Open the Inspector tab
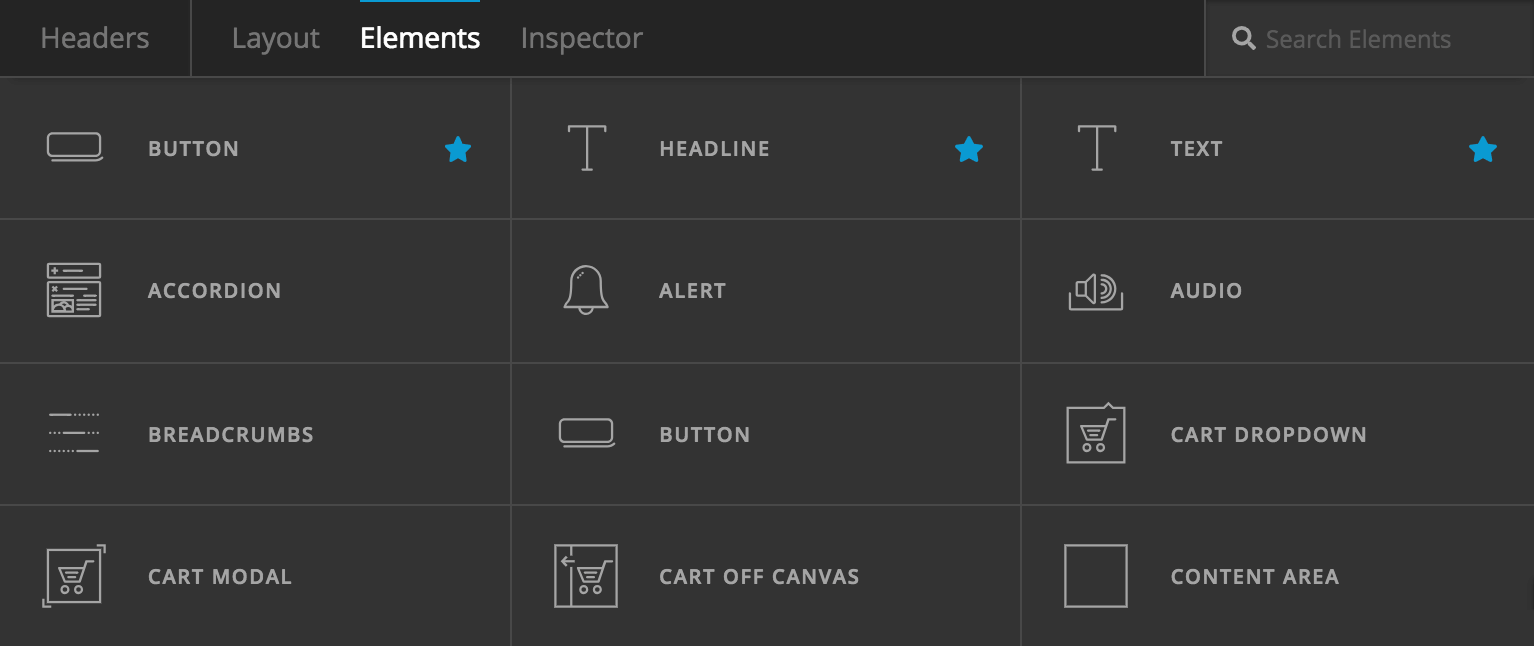Viewport: 1534px width, 646px height. (x=581, y=39)
